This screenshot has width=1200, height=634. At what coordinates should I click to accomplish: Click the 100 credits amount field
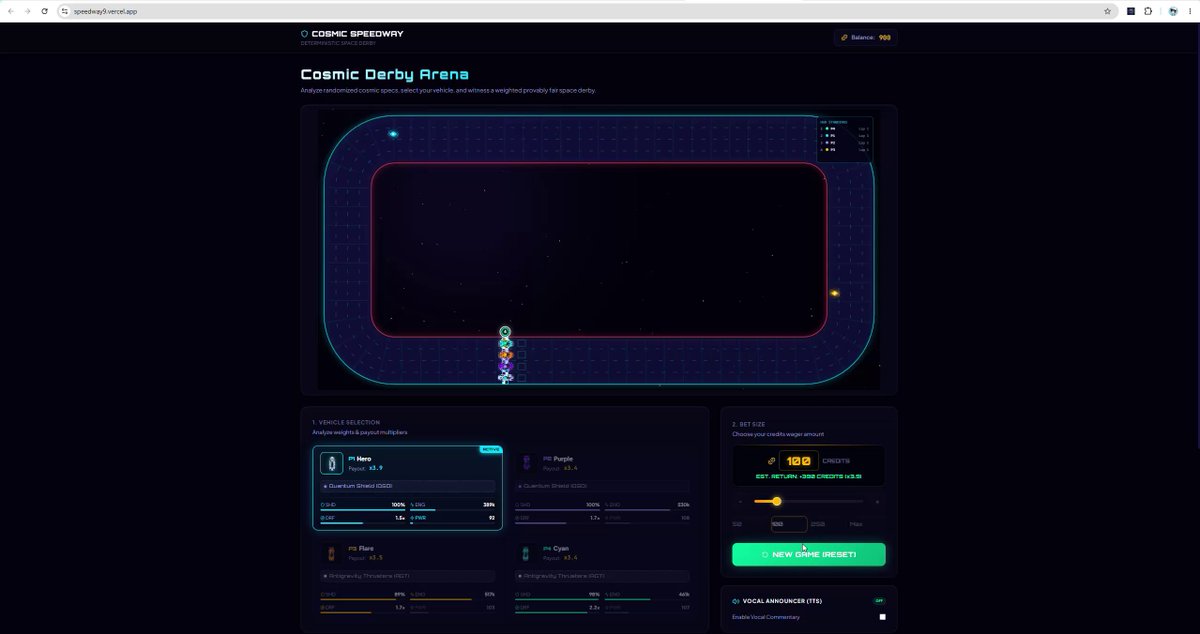point(799,461)
